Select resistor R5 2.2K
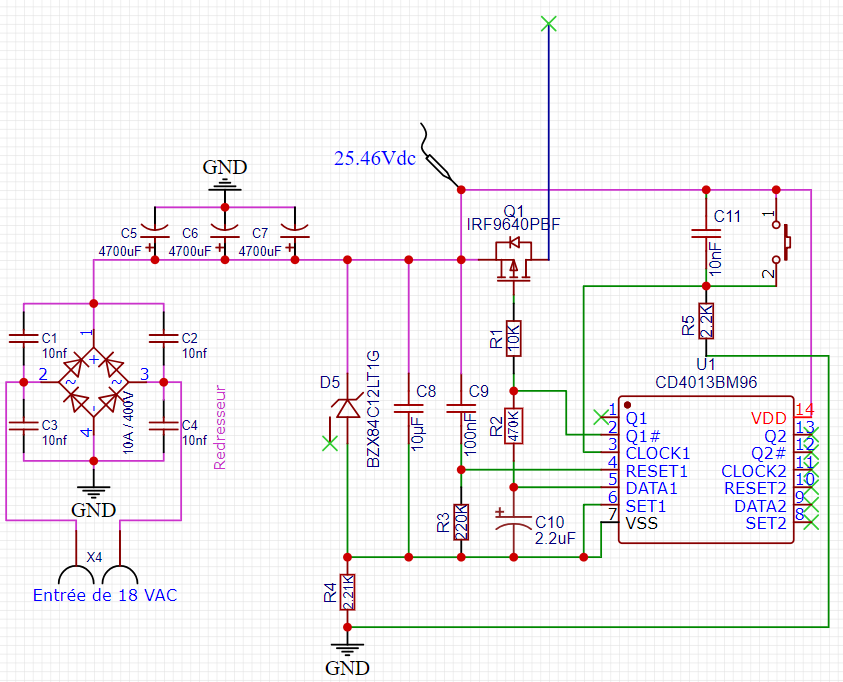843x682 pixels. [x=706, y=321]
